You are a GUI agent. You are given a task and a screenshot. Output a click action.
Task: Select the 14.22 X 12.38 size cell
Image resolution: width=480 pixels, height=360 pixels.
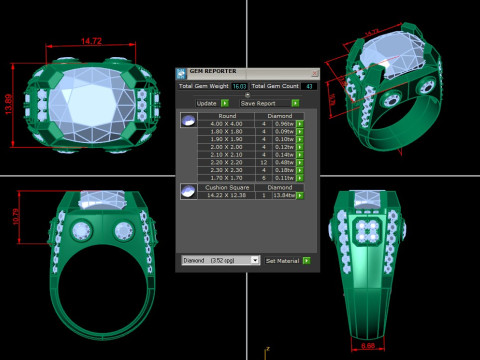pos(226,195)
